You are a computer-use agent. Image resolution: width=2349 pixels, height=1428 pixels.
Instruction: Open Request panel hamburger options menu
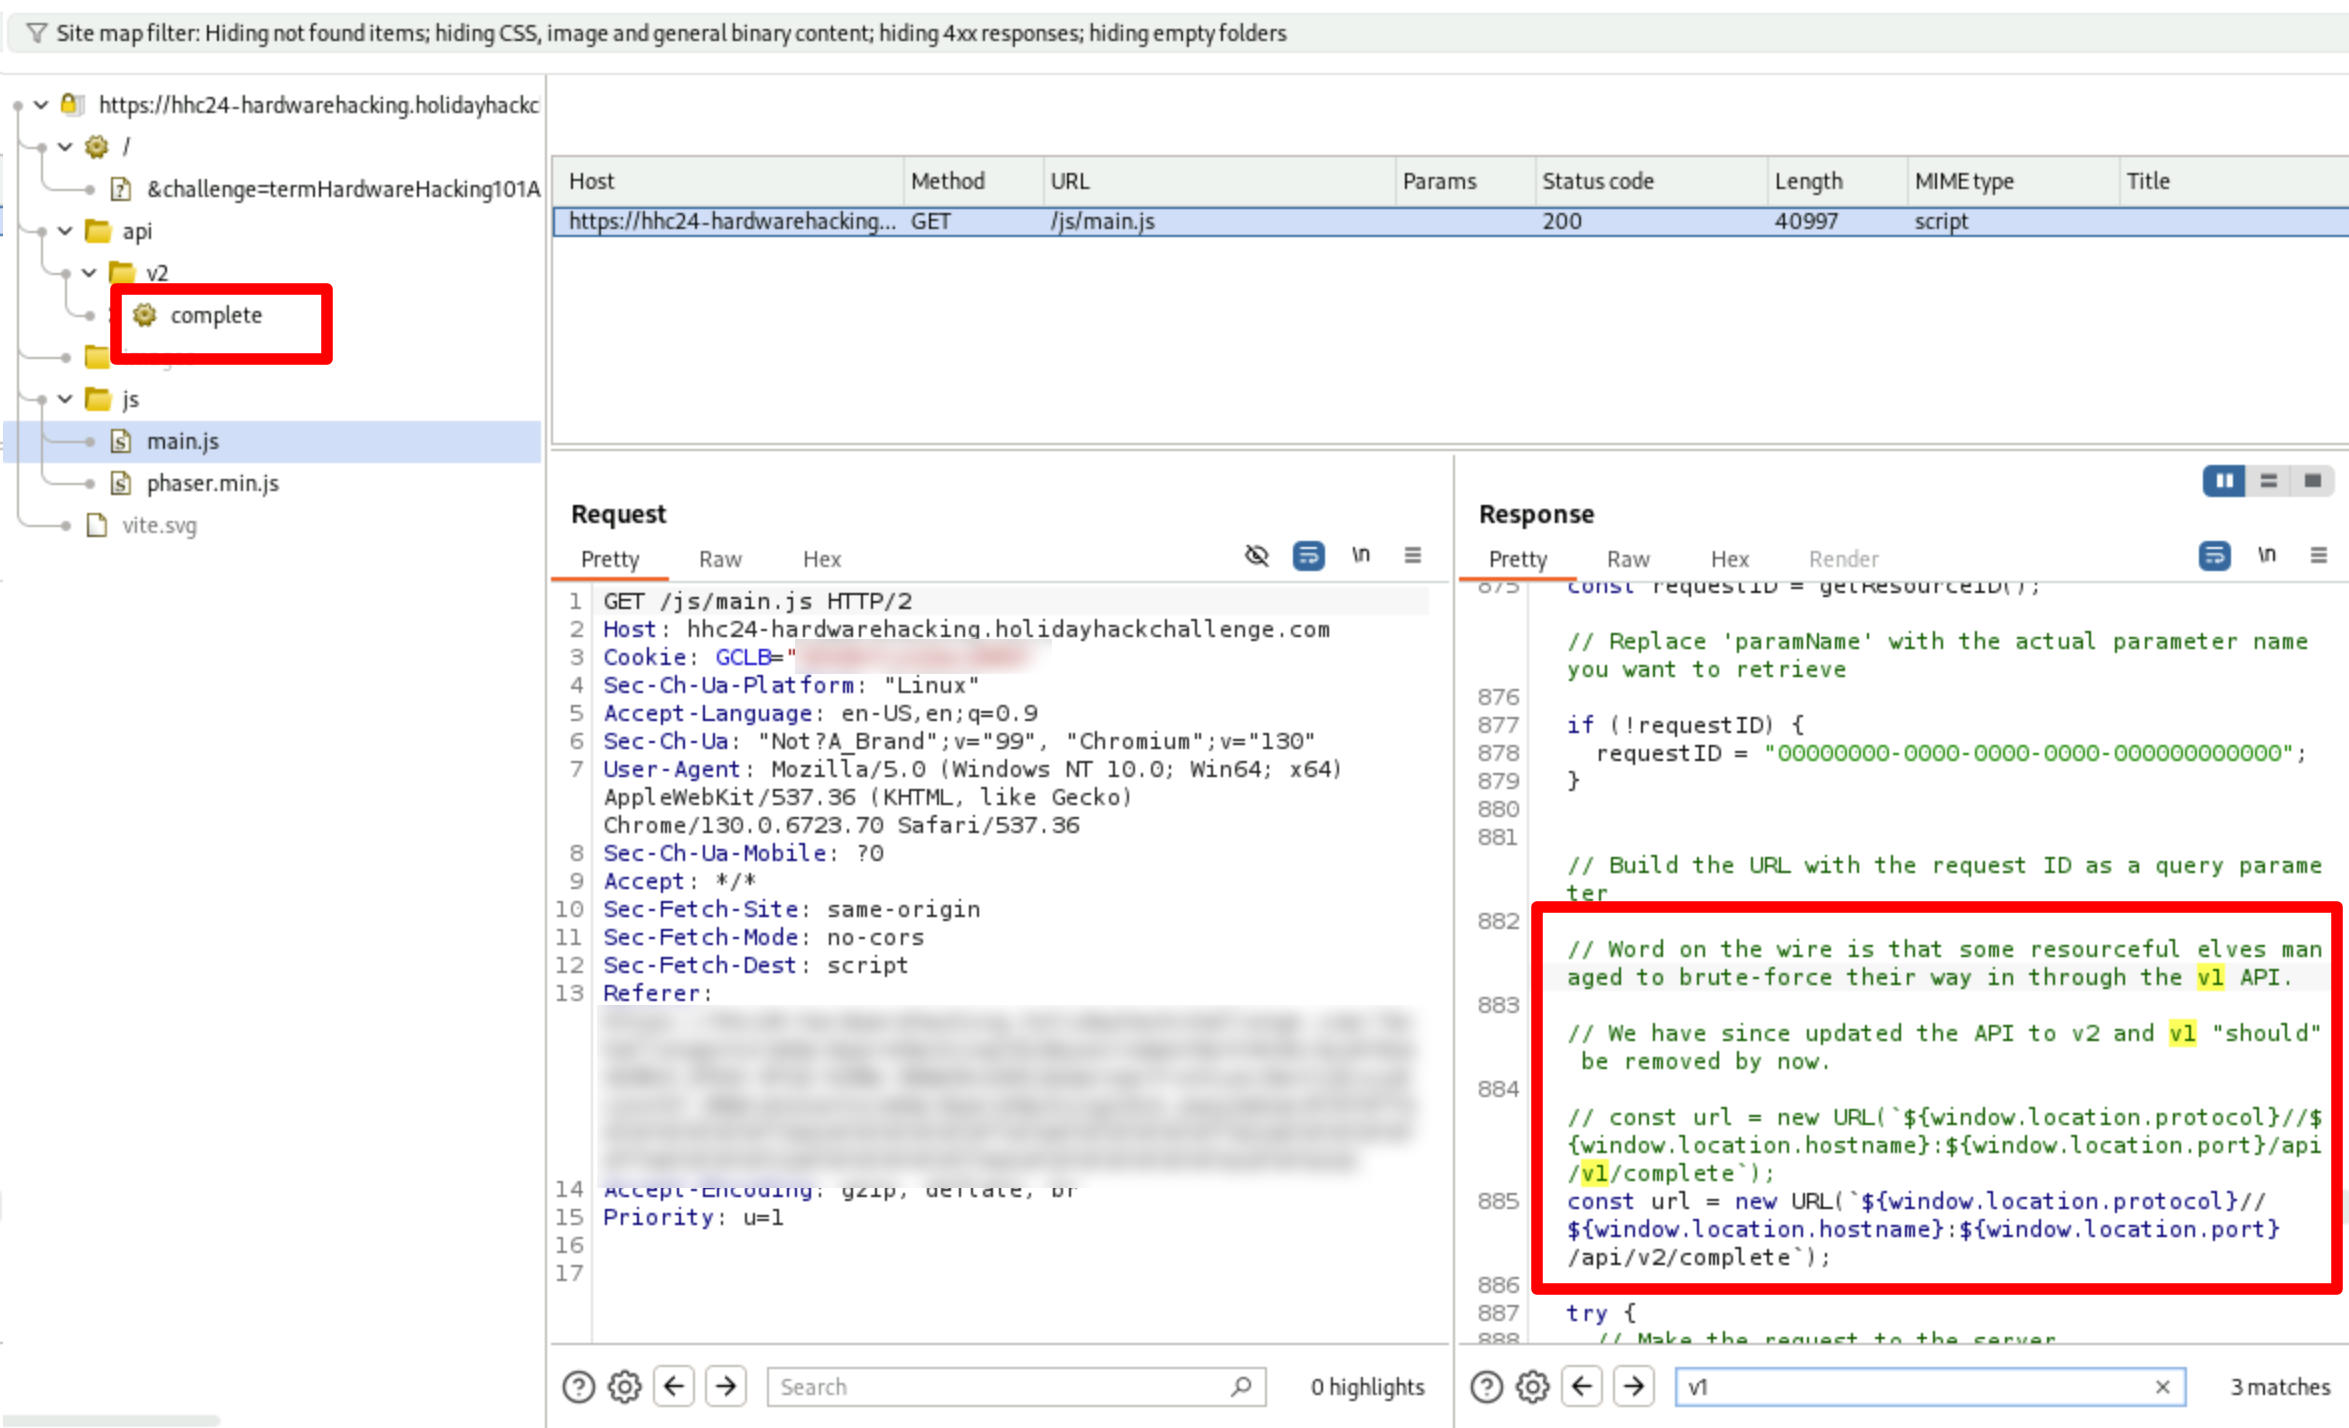1412,556
